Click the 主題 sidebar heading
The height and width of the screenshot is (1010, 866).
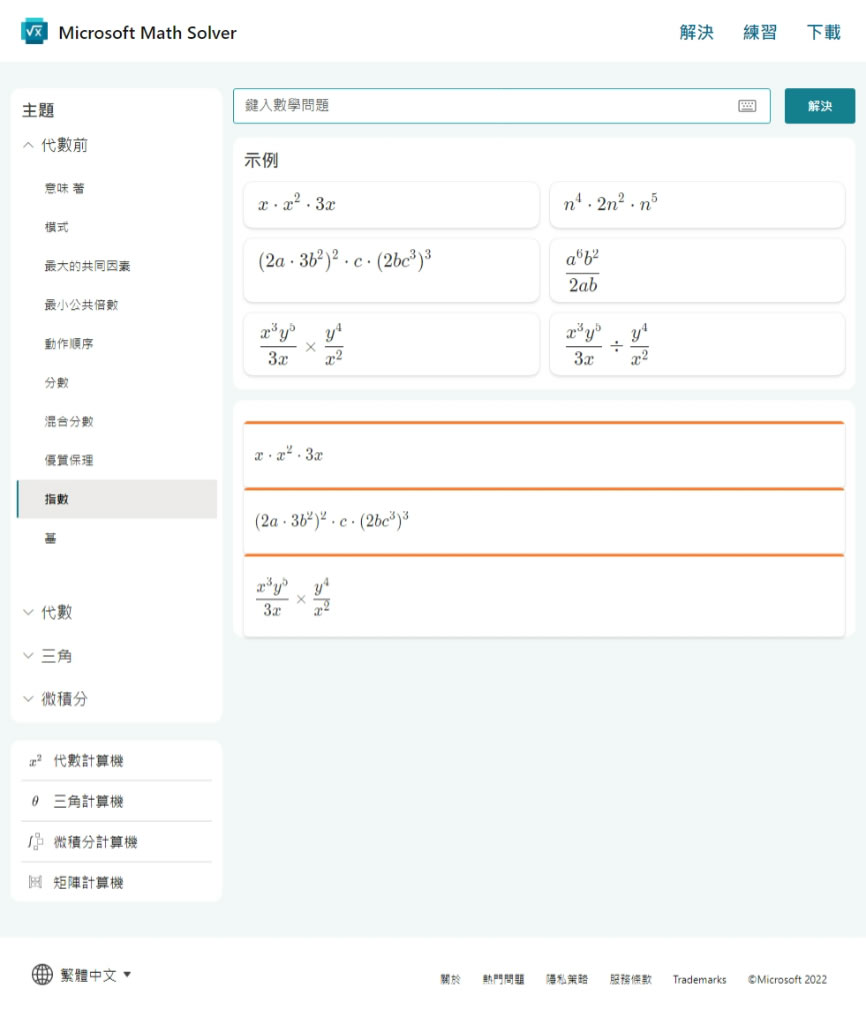click(38, 110)
